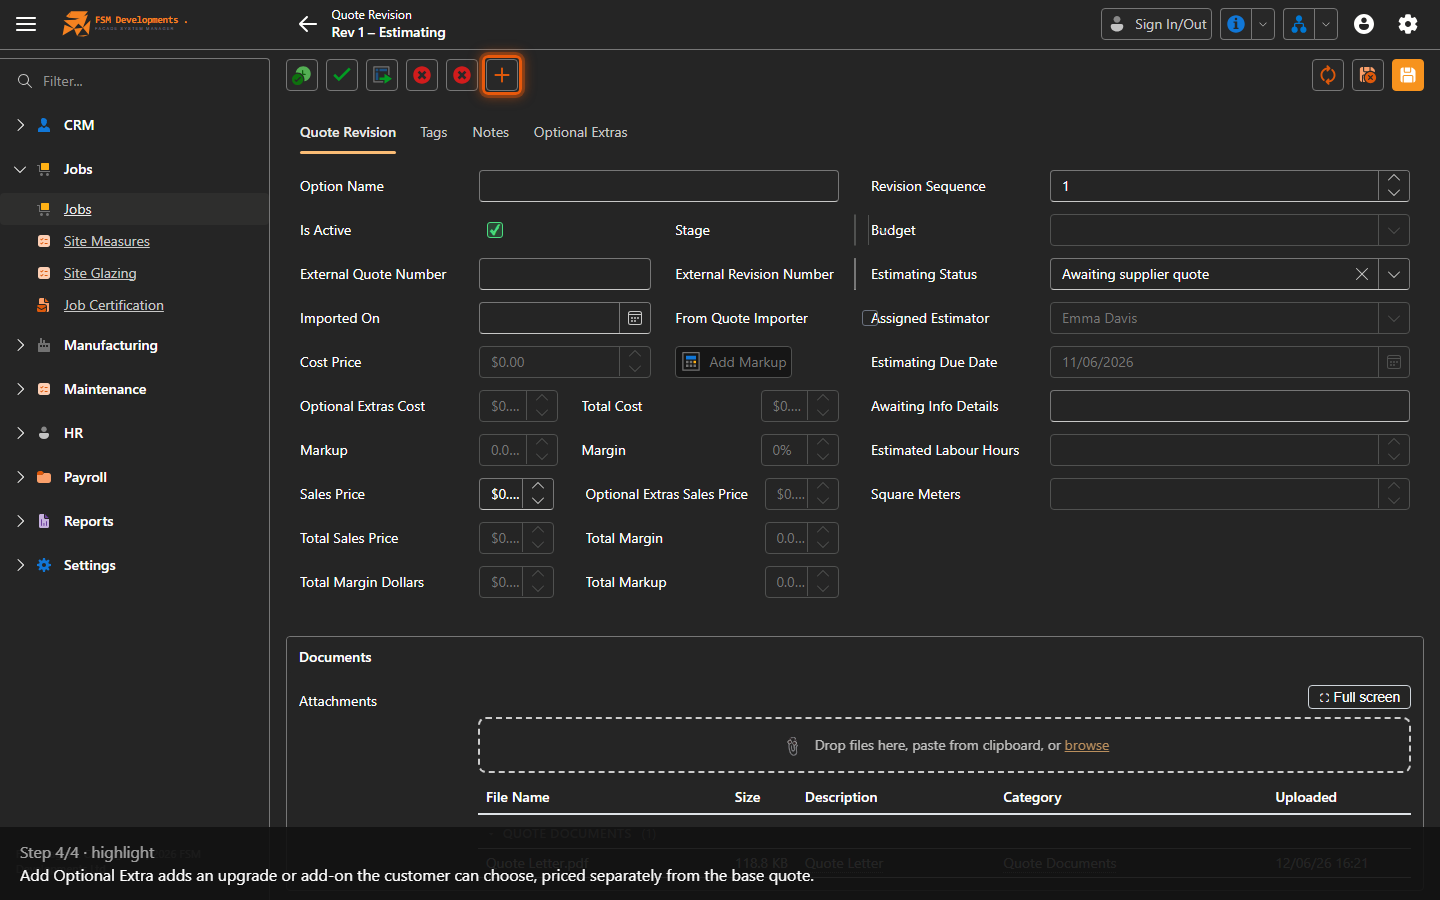This screenshot has width=1440, height=900.
Task: Open the Jobs link under Jobs section
Action: click(x=78, y=209)
